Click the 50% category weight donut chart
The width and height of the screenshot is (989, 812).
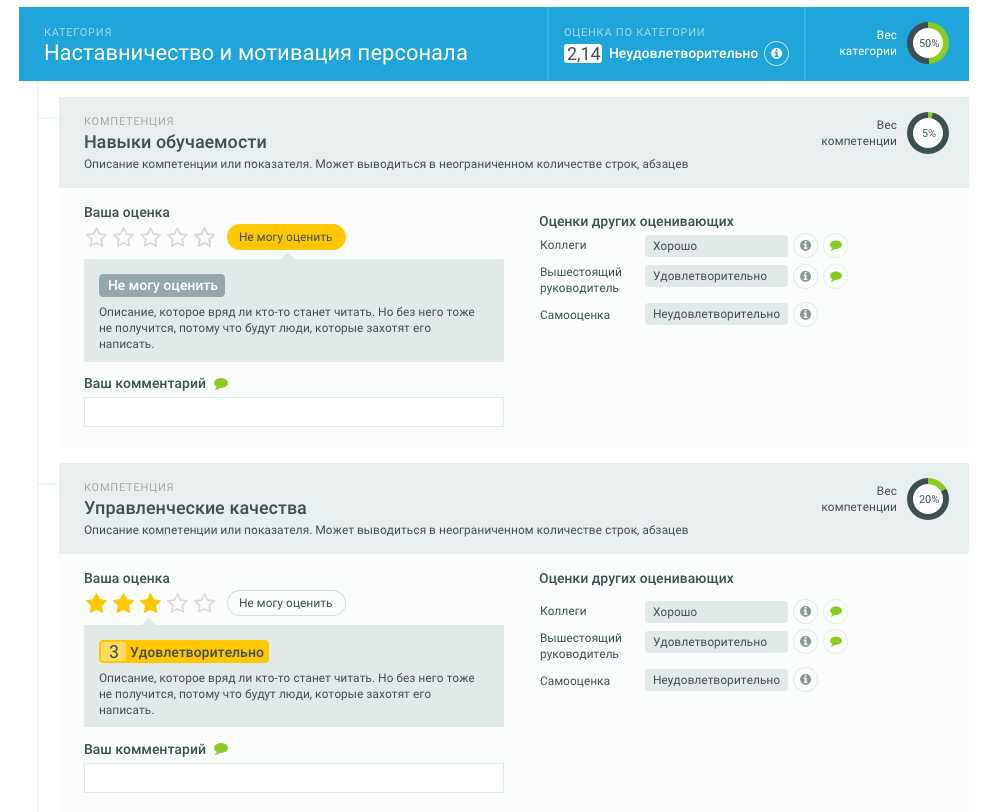(928, 44)
